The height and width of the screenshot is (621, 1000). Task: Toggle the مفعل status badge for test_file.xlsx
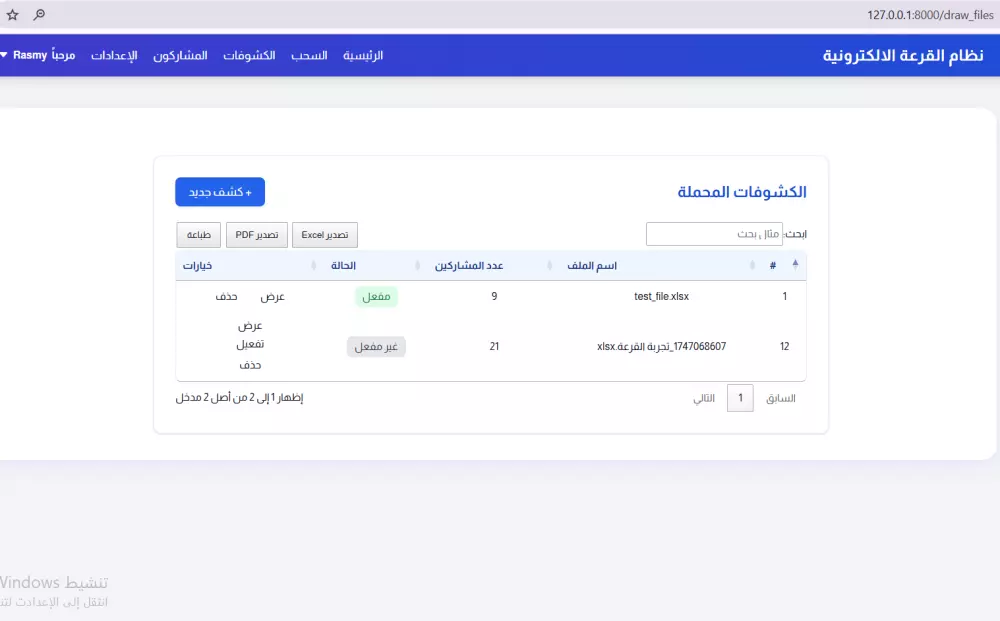377,296
